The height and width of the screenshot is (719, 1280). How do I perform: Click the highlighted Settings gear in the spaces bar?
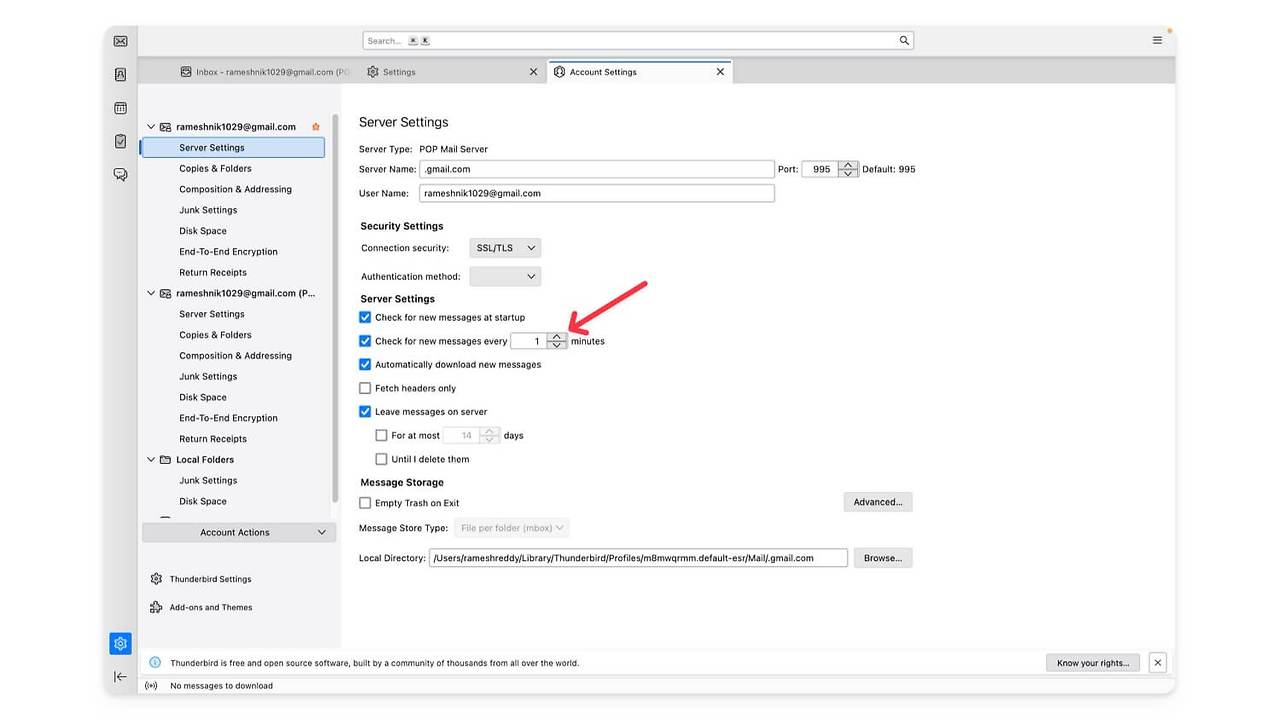[x=120, y=643]
